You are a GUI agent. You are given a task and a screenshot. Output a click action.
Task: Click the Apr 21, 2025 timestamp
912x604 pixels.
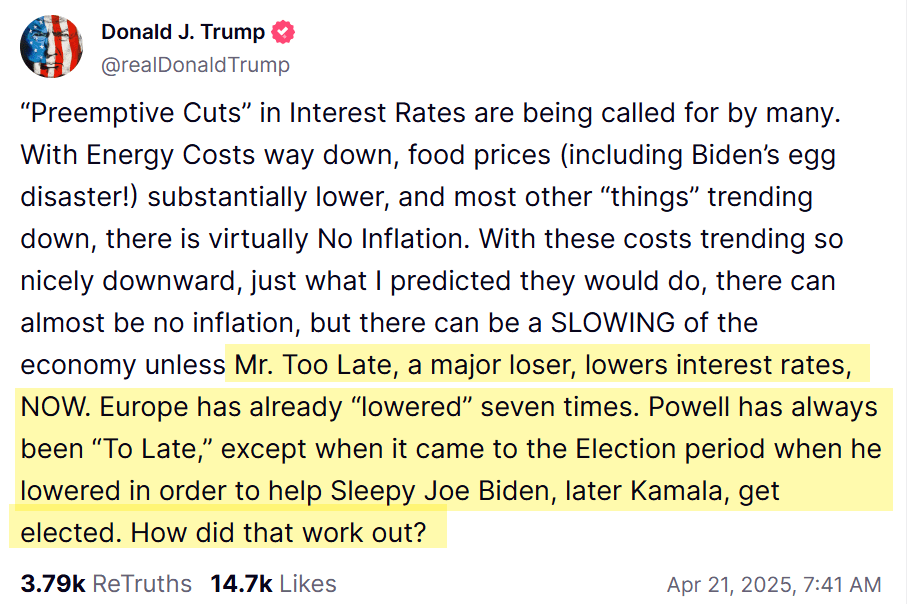pos(773,584)
